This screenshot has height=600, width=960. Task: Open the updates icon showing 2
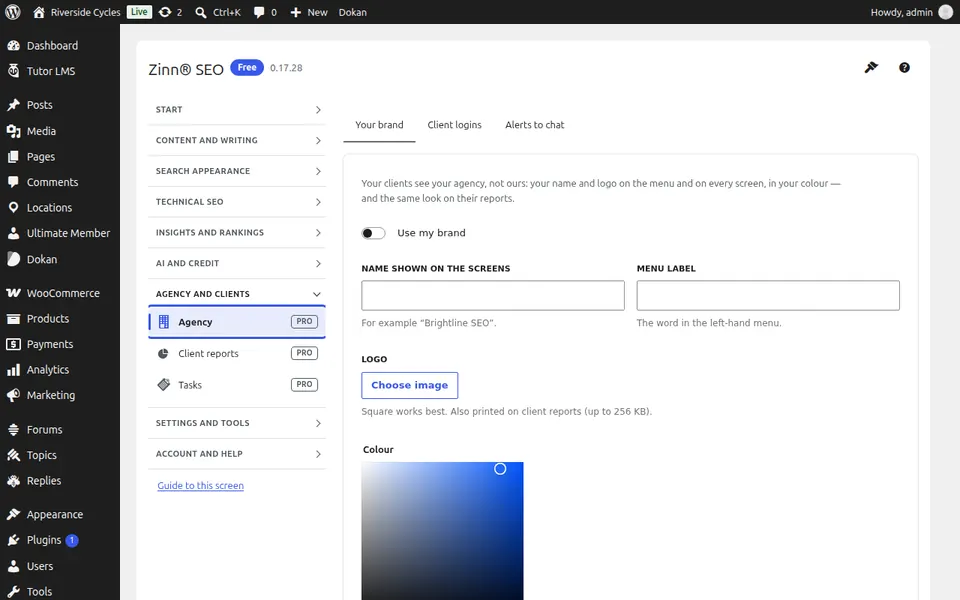click(x=170, y=12)
